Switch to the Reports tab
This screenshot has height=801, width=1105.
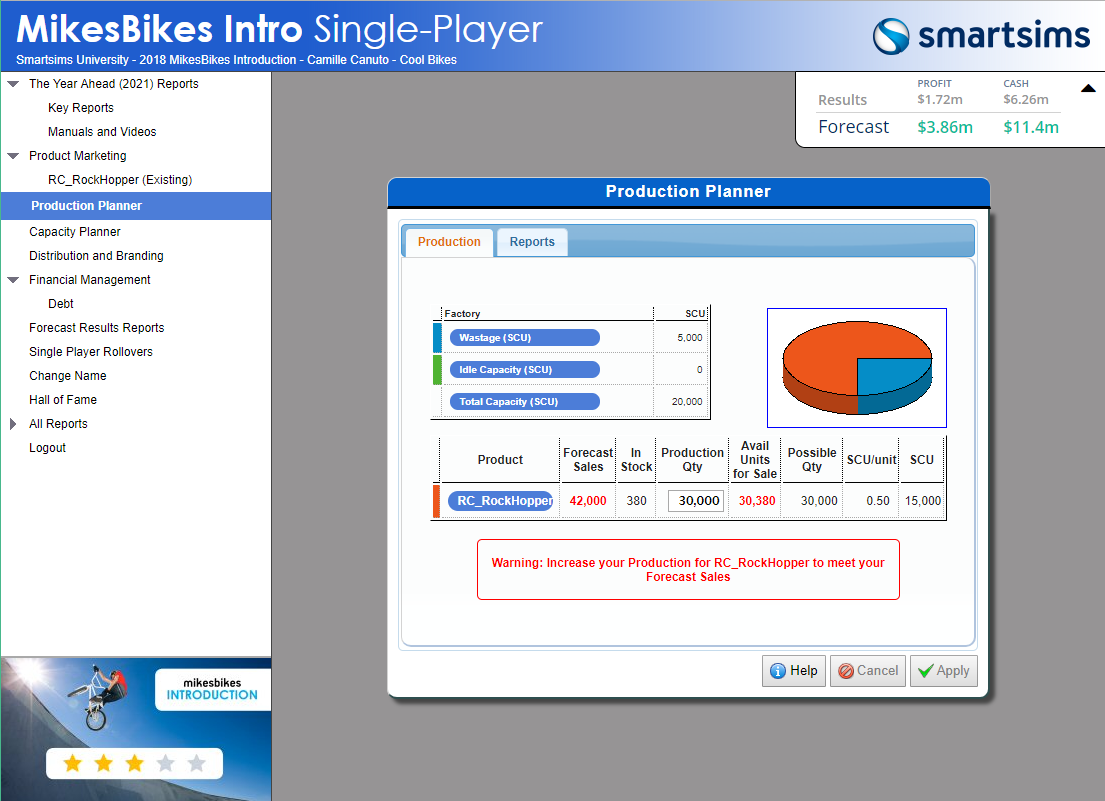532,242
